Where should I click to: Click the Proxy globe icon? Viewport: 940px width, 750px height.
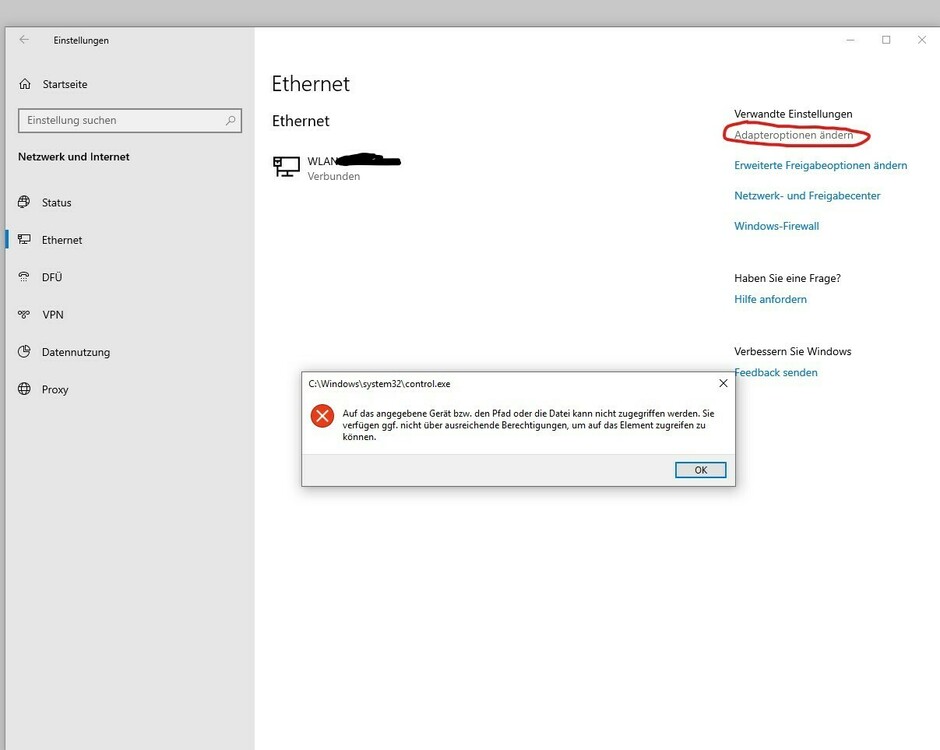point(24,389)
